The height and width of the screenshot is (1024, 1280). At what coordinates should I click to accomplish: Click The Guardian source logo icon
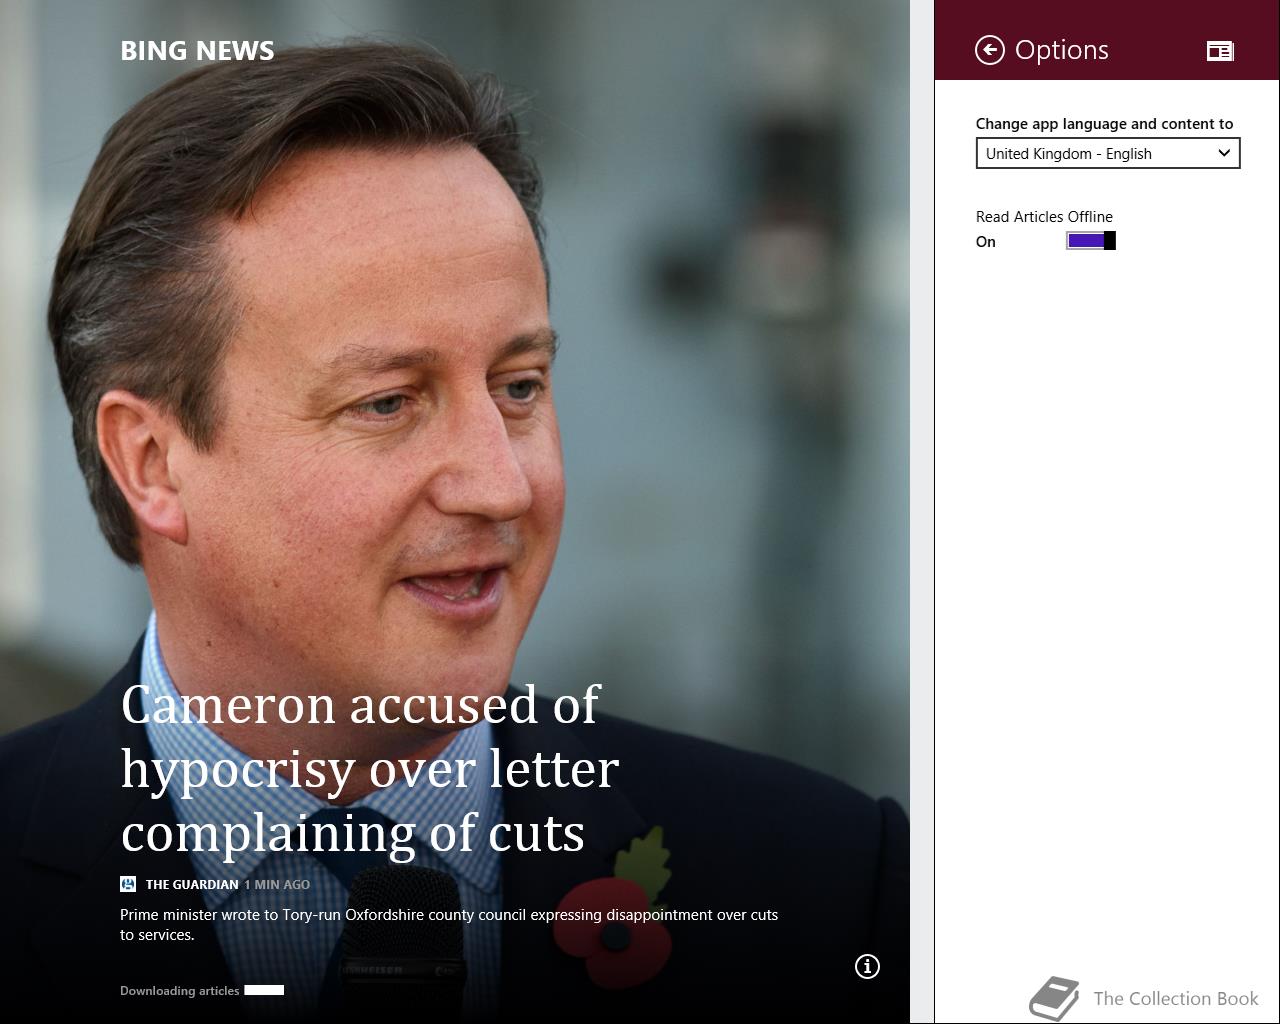(x=128, y=884)
